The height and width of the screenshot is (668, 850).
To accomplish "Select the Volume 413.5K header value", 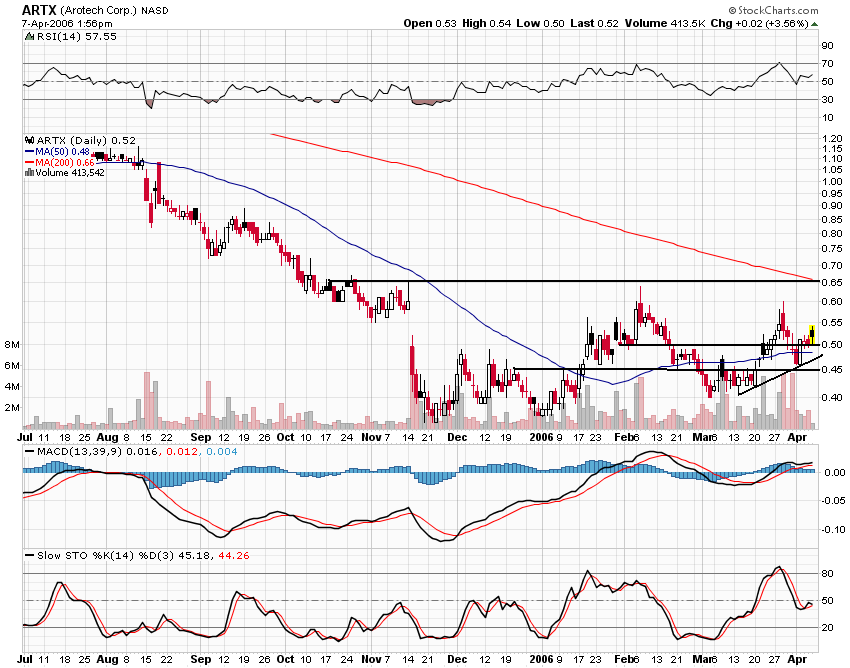I will (666, 23).
